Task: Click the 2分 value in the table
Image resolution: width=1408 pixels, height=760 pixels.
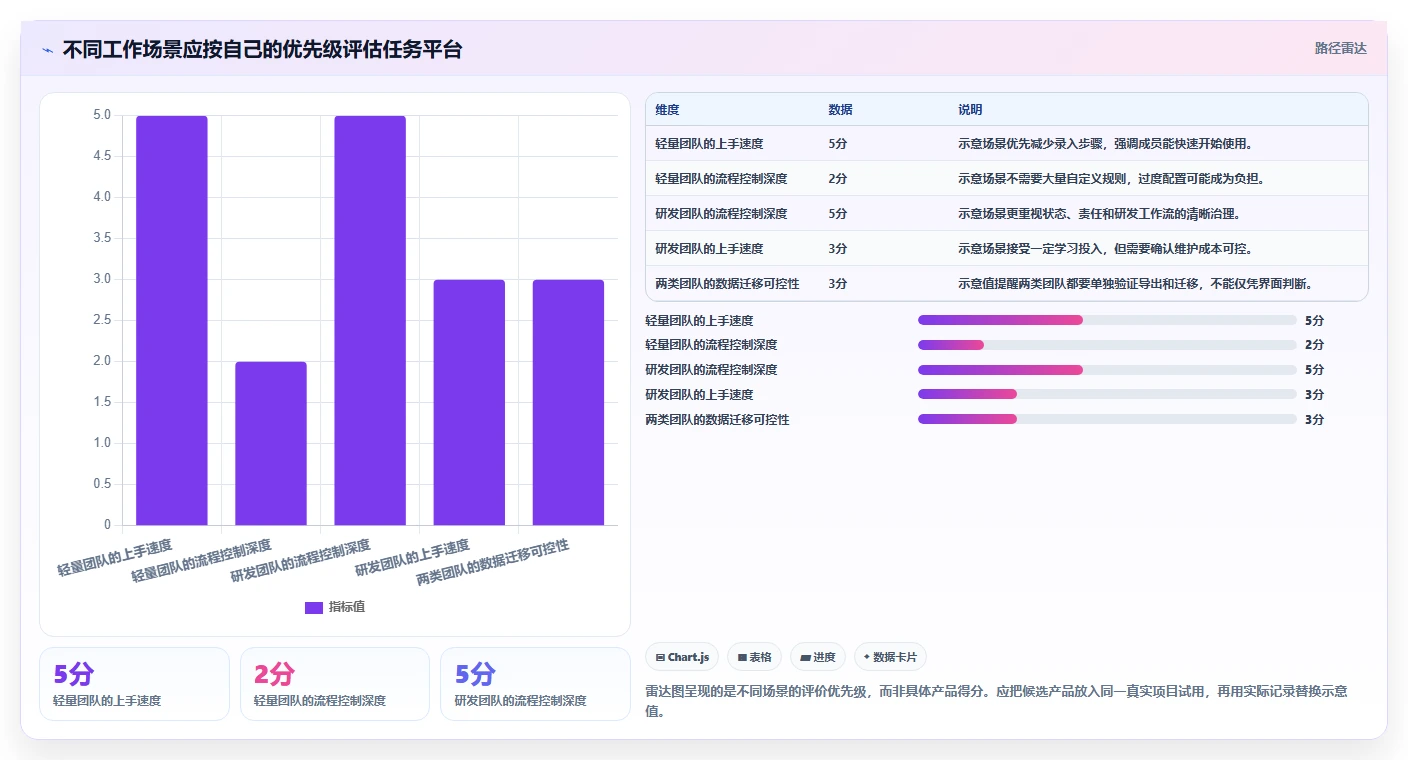Action: coord(838,179)
